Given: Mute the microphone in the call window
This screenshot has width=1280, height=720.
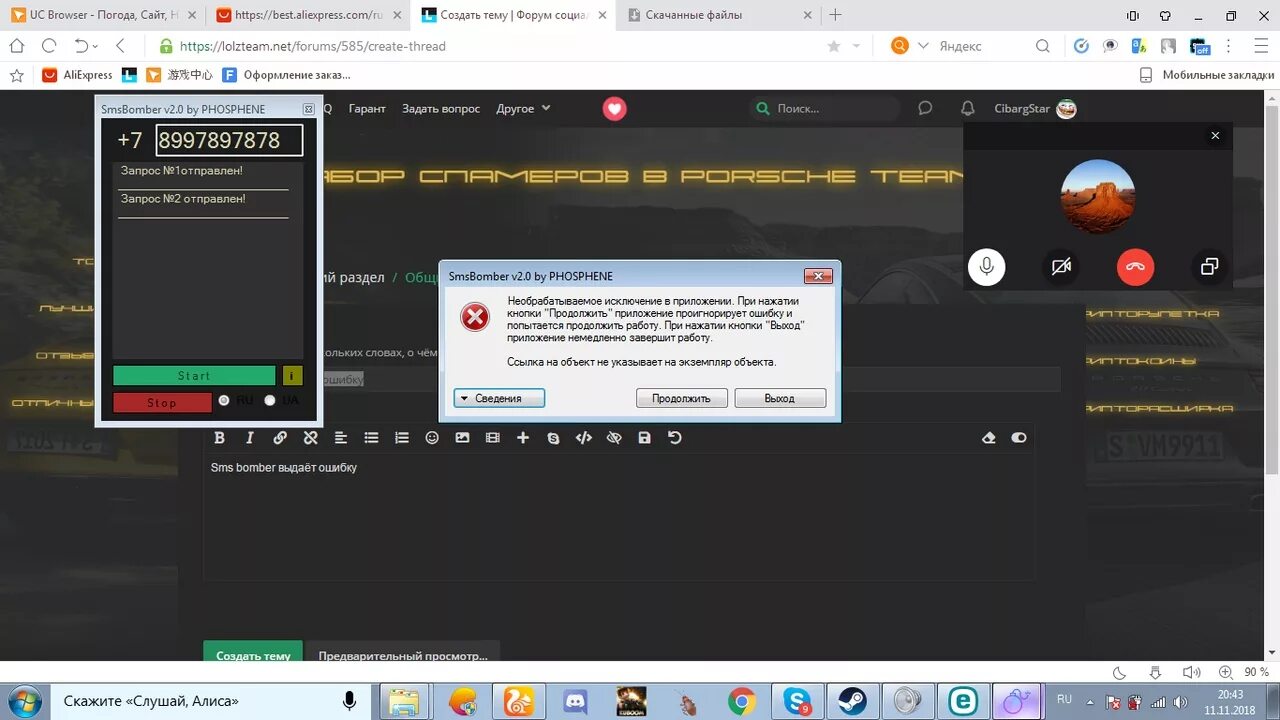Looking at the screenshot, I should pyautogui.click(x=987, y=266).
